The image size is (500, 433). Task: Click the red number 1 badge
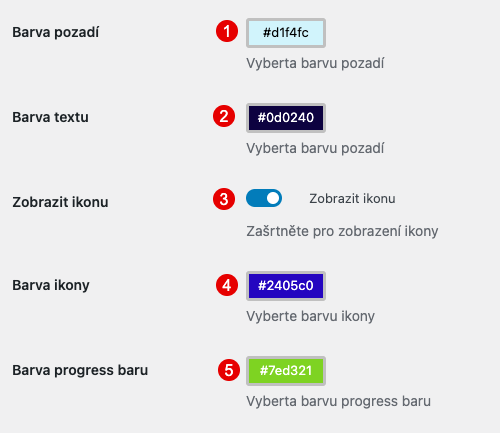click(x=227, y=31)
